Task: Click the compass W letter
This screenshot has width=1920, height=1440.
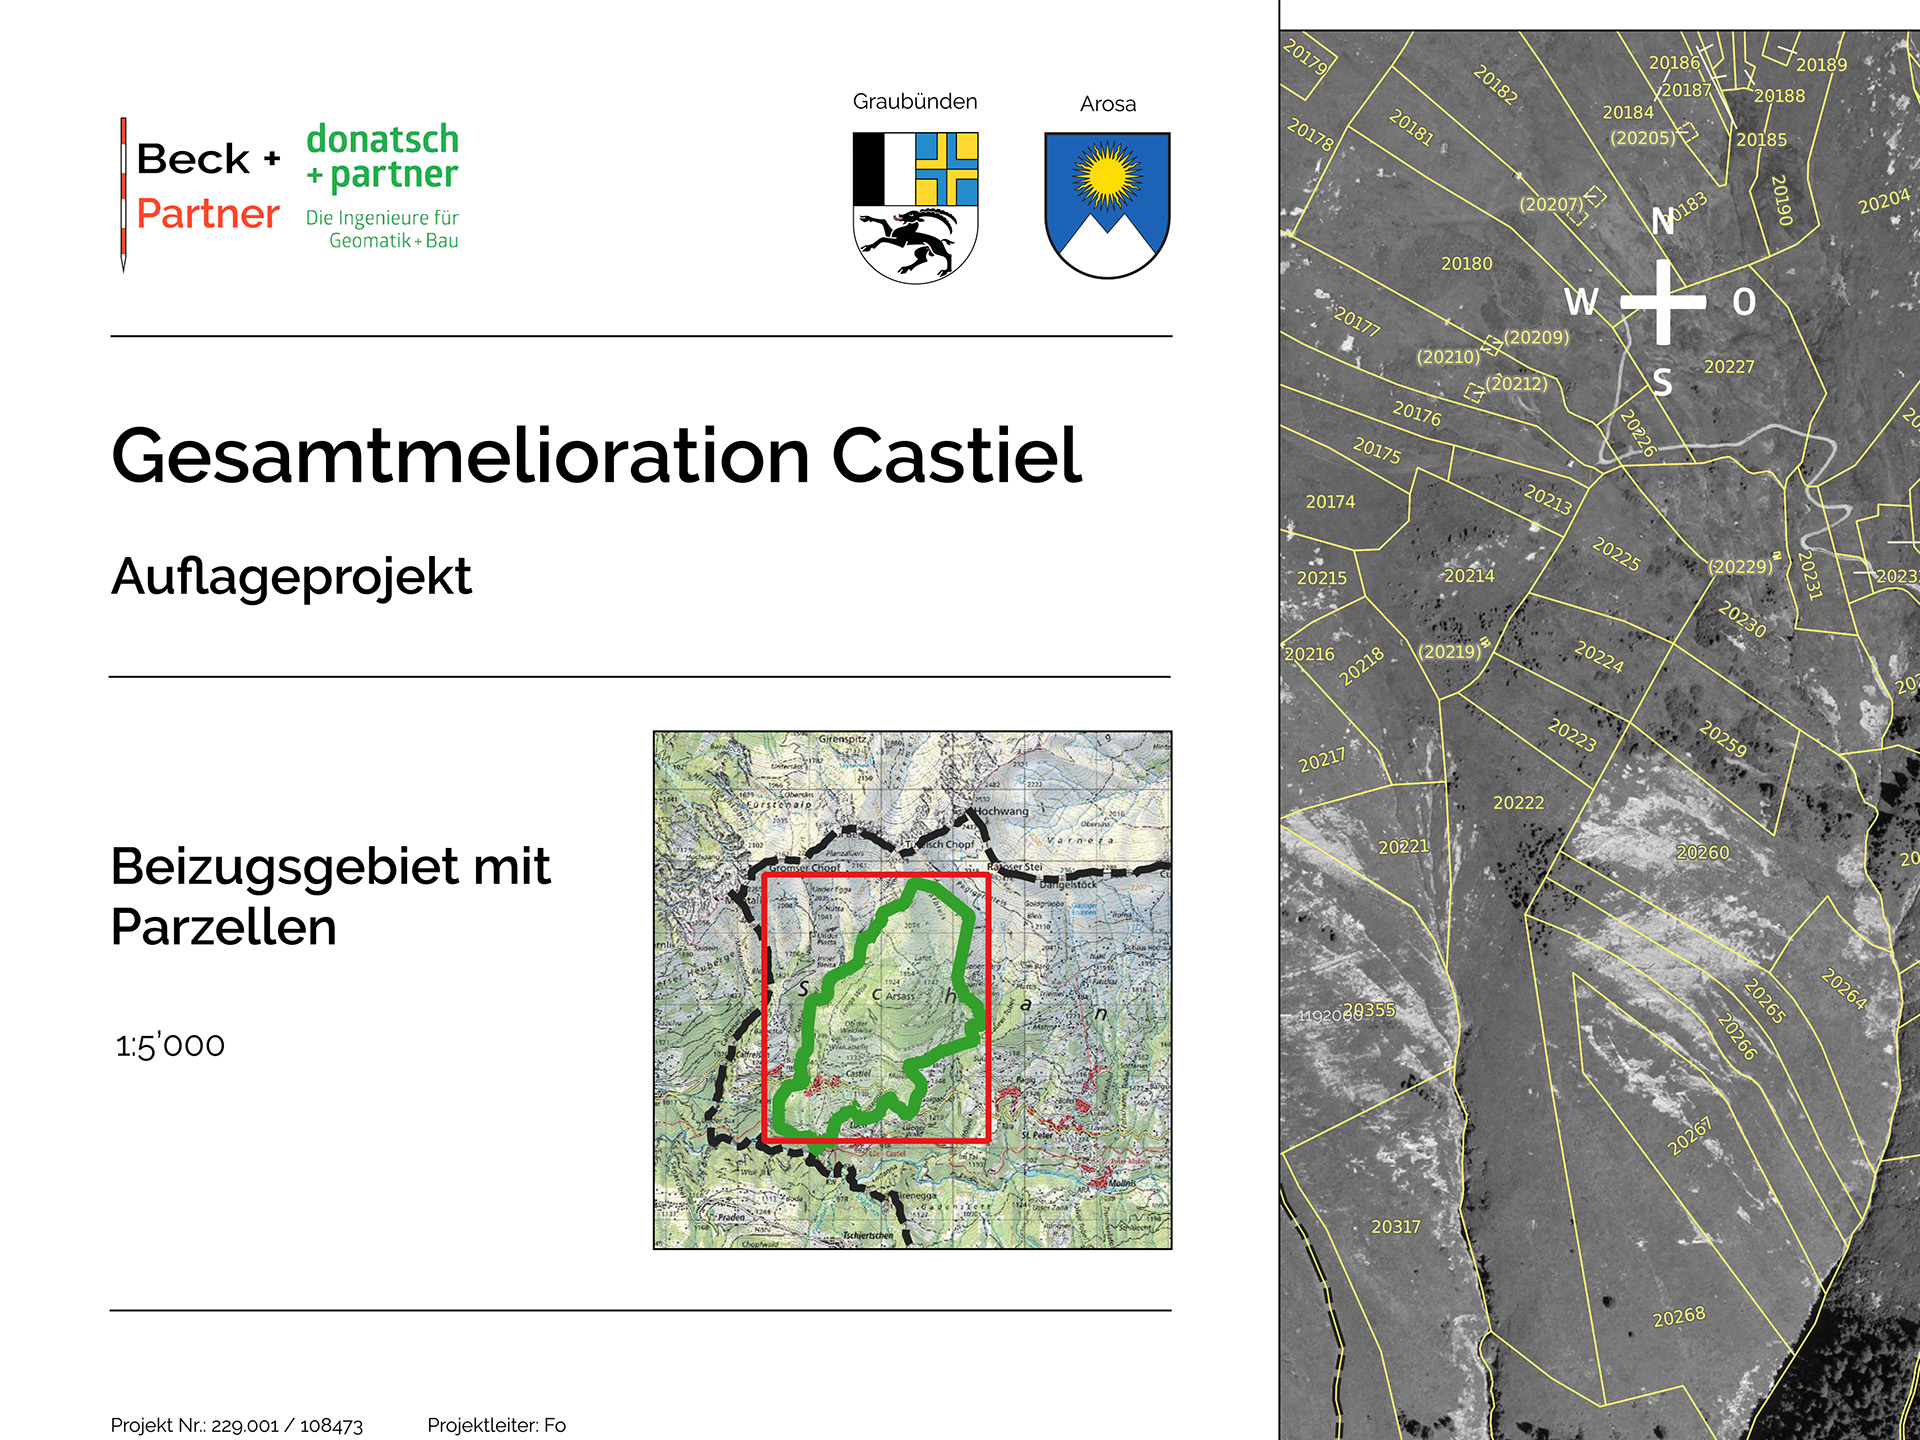Action: [1581, 301]
